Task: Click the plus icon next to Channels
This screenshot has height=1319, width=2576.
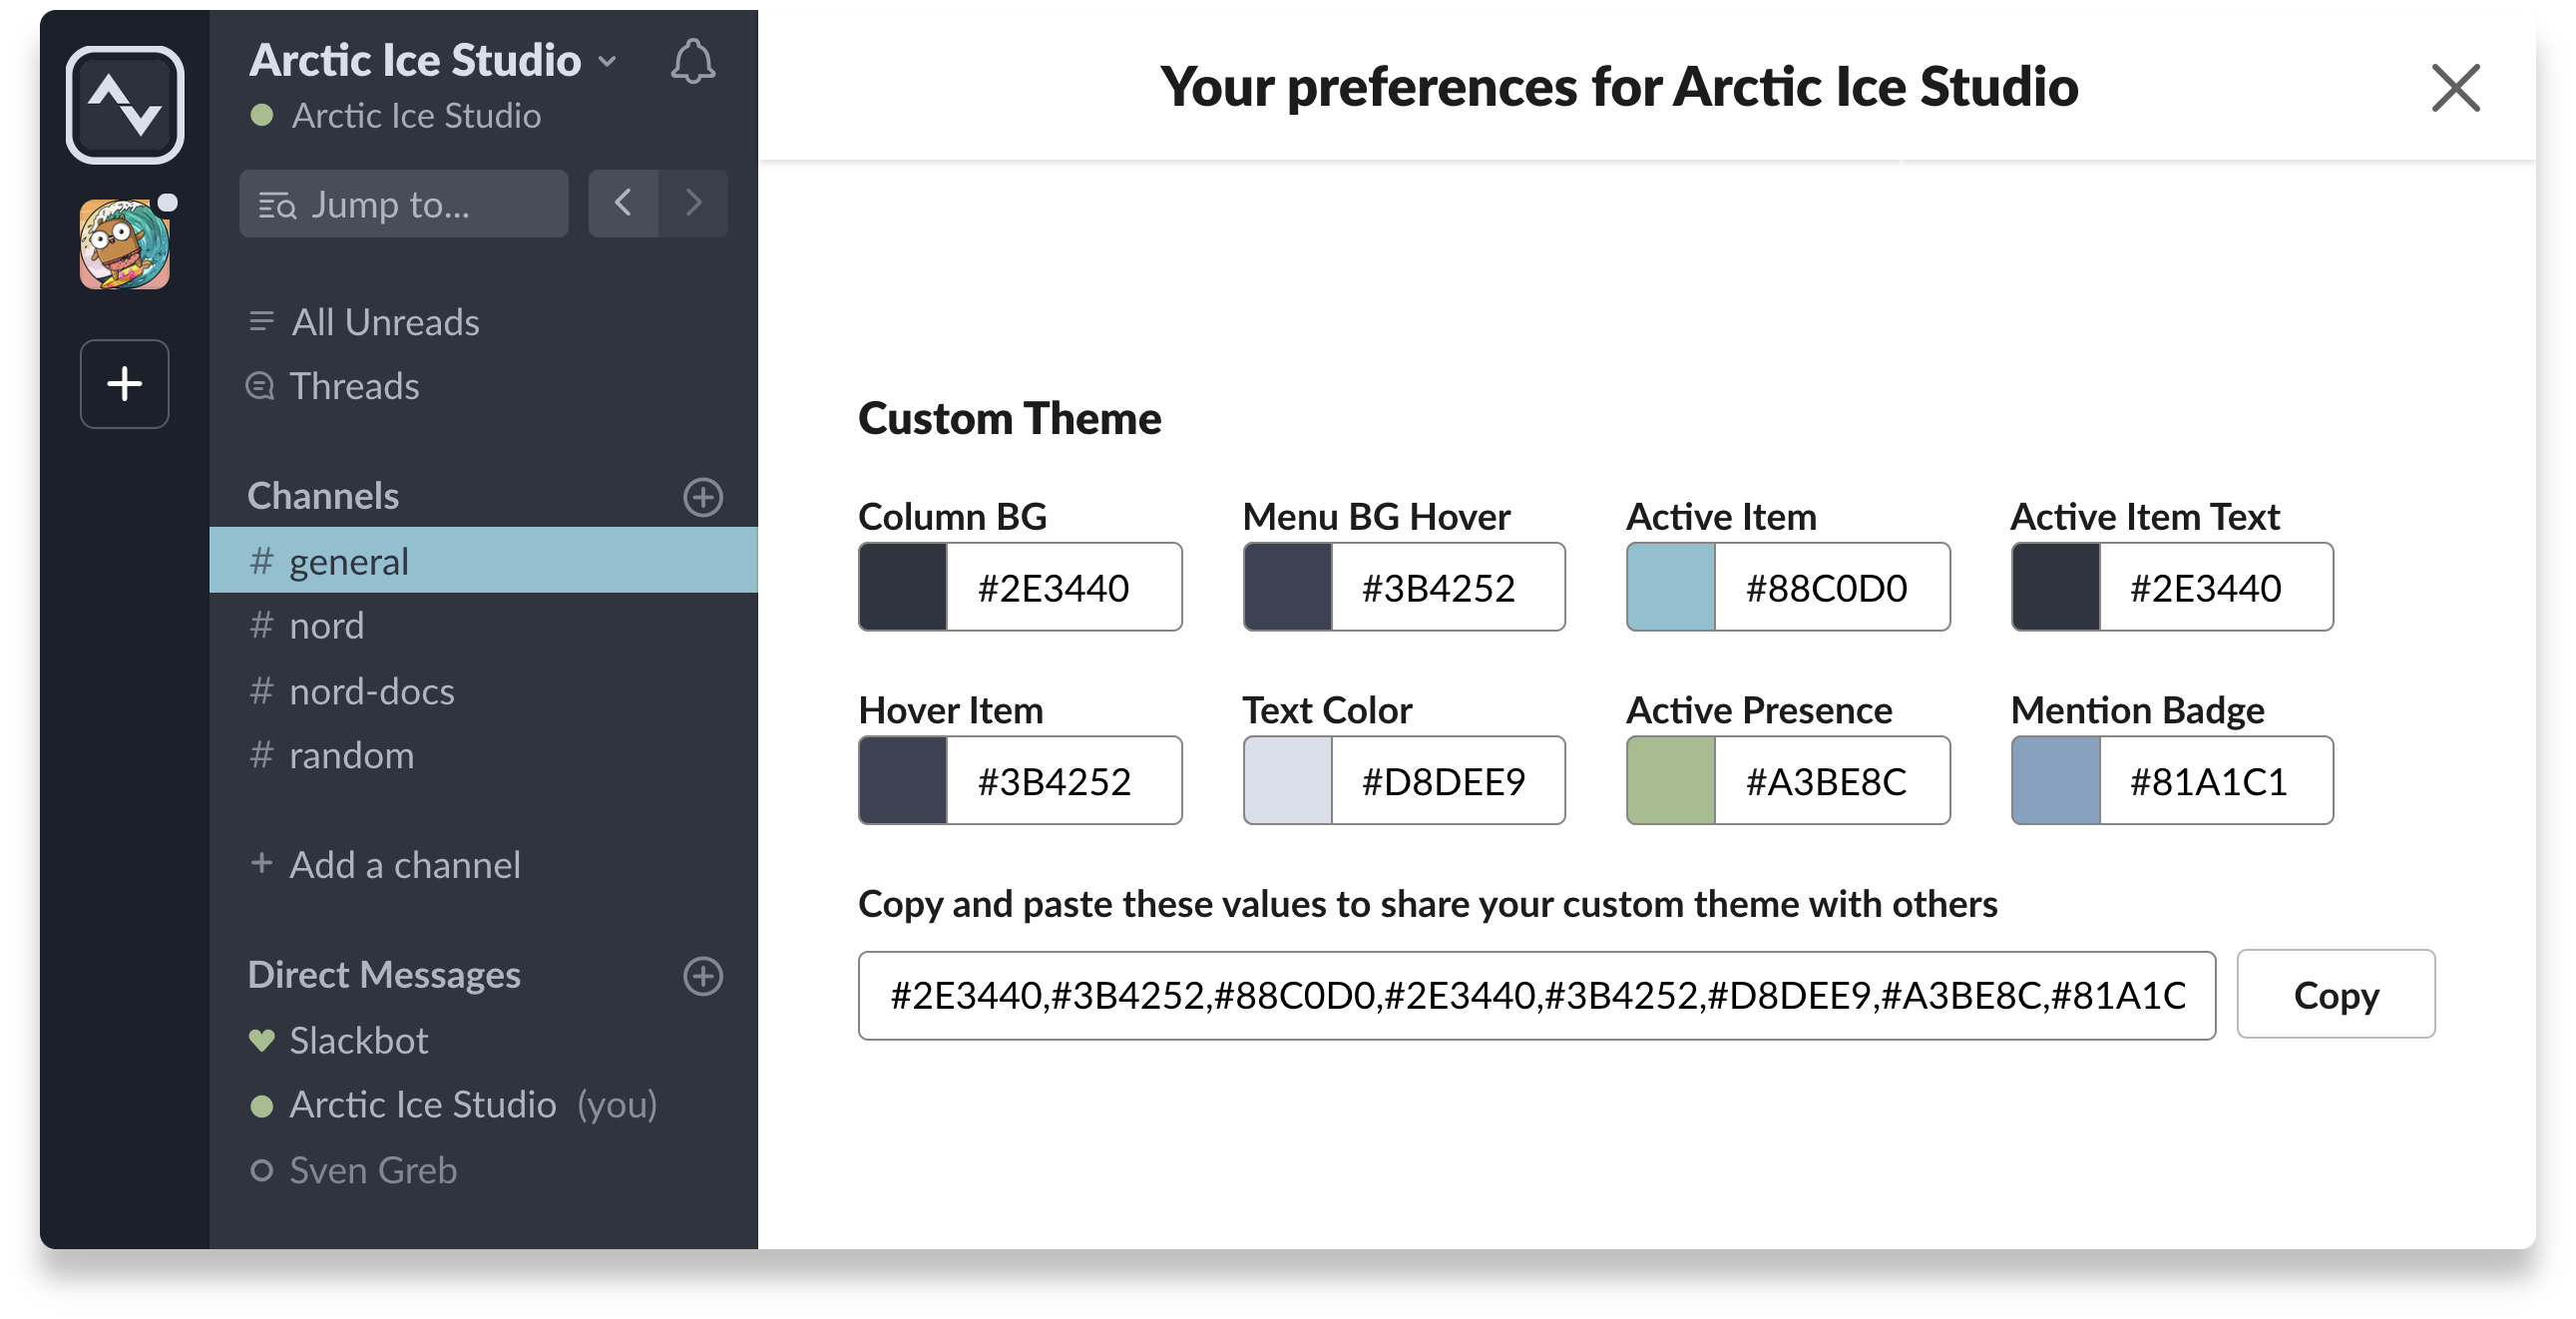Action: pos(703,497)
